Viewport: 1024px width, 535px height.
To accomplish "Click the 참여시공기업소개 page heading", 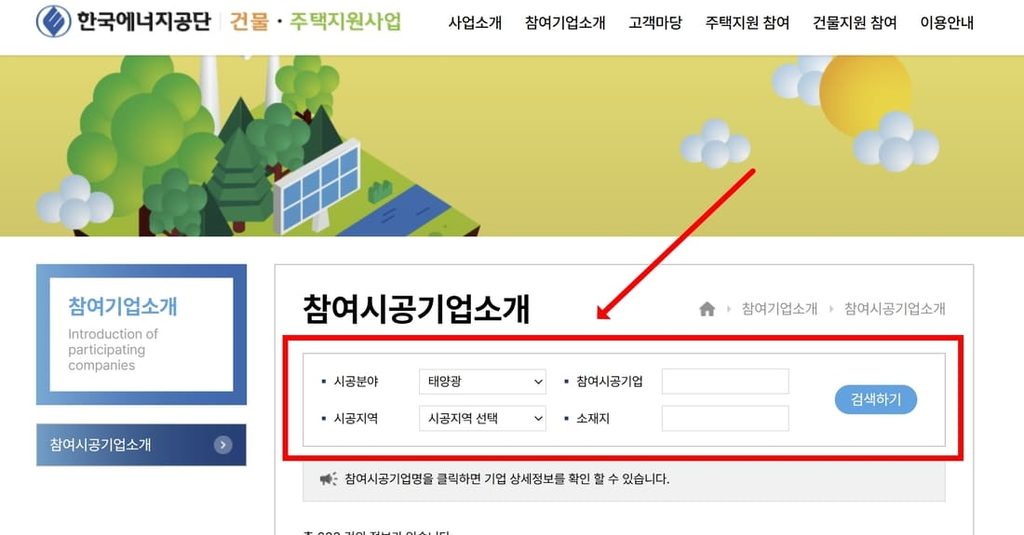I will [x=417, y=309].
